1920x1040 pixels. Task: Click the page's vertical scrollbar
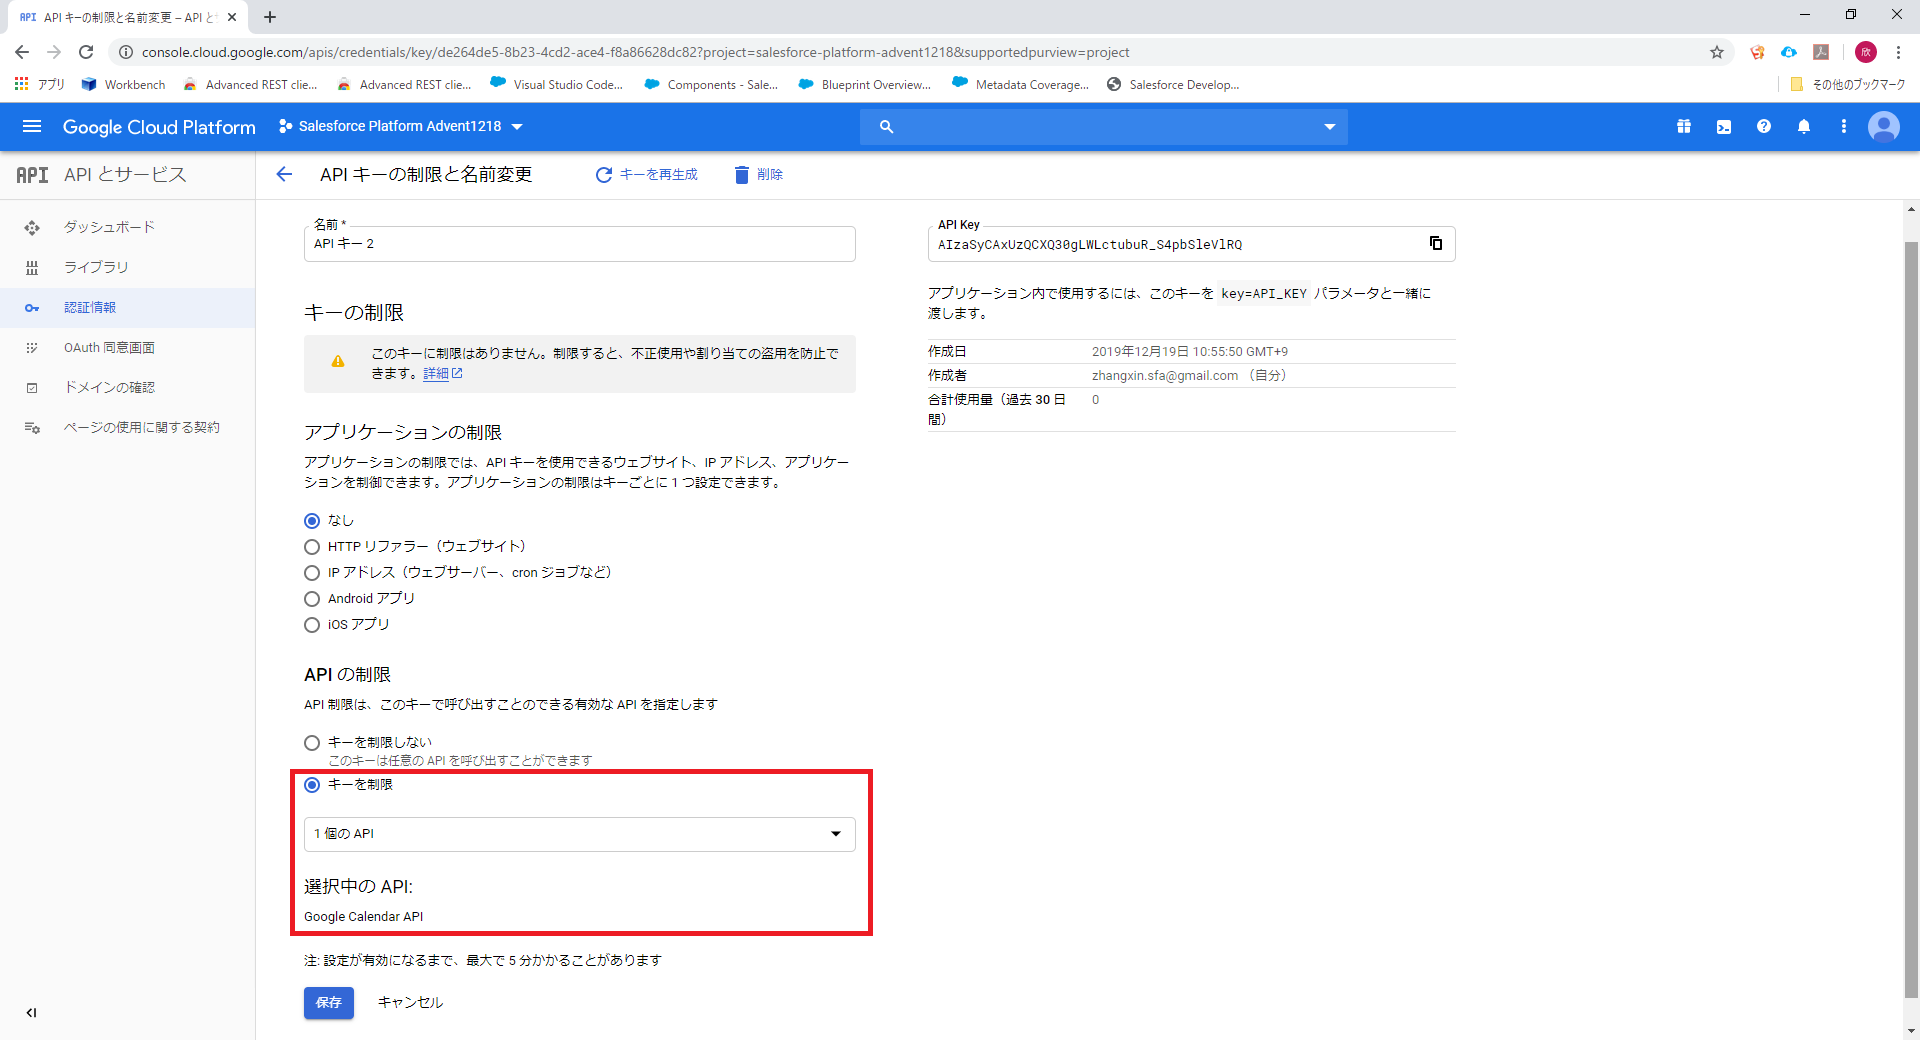[1911, 620]
